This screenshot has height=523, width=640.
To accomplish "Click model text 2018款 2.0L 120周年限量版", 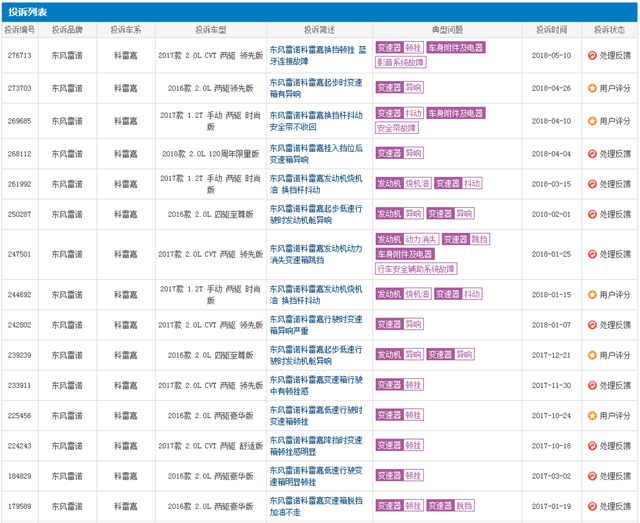I will tap(211, 154).
